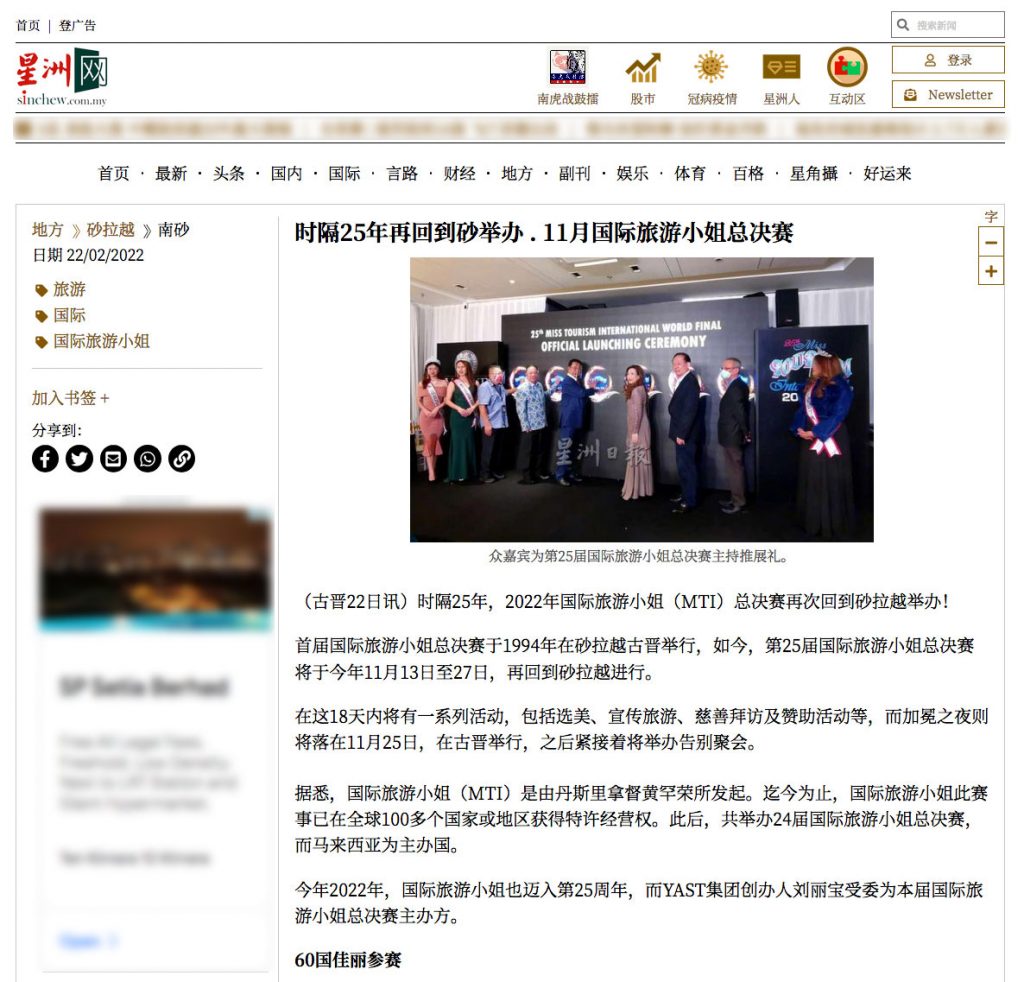Click the 登录 login button
The width and height of the screenshot is (1024, 982).
(948, 60)
